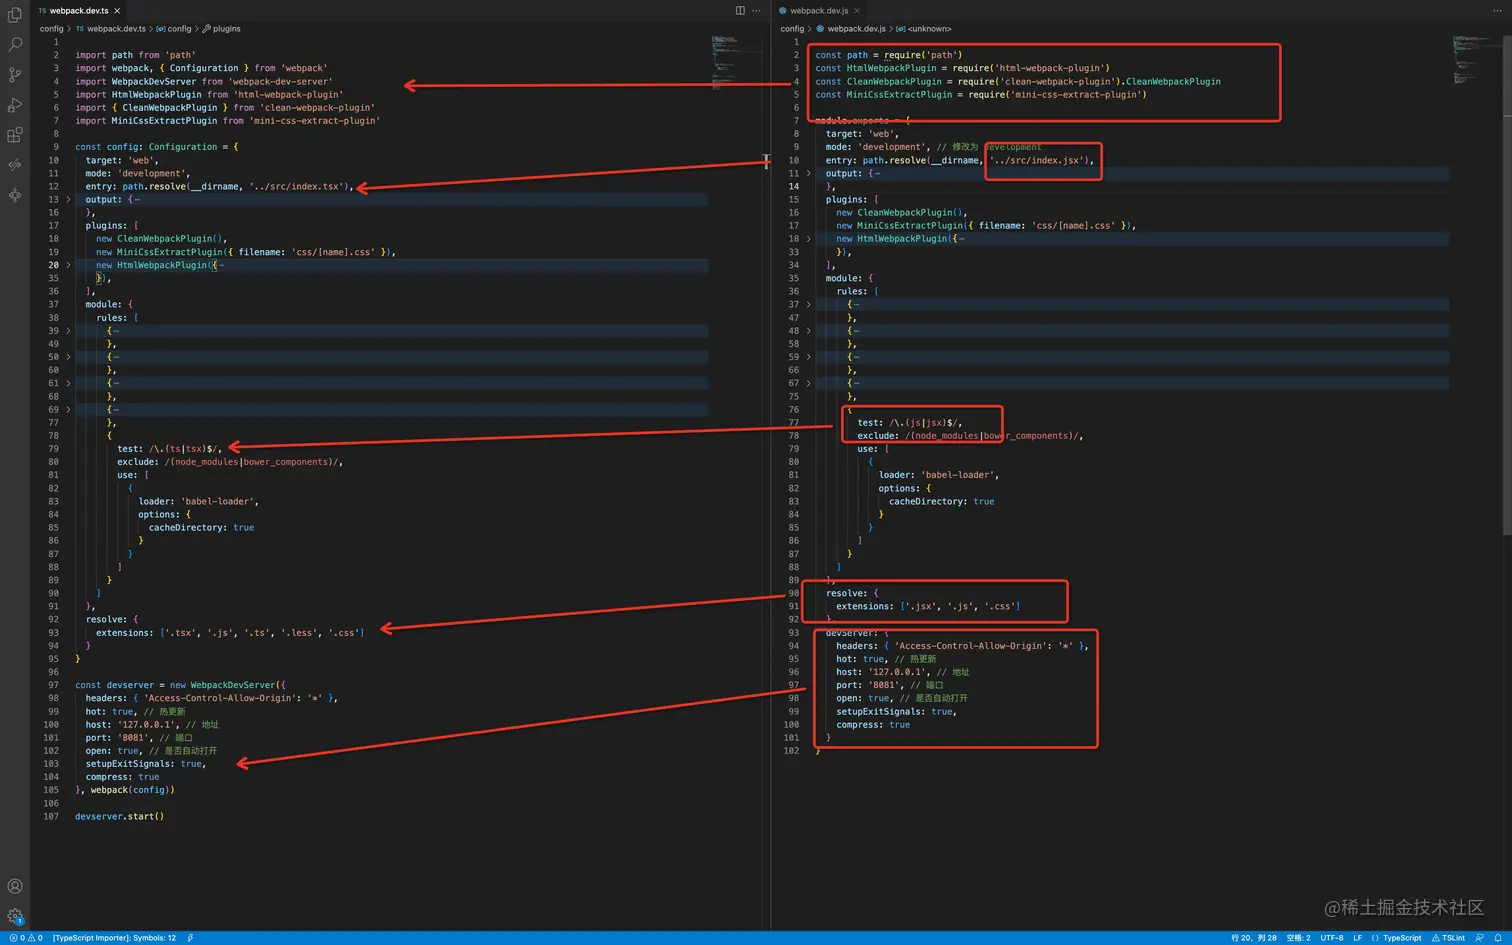This screenshot has width=1512, height=945.
Task: Click TypeScript Importer Symbols: 12 status
Action: 114,938
